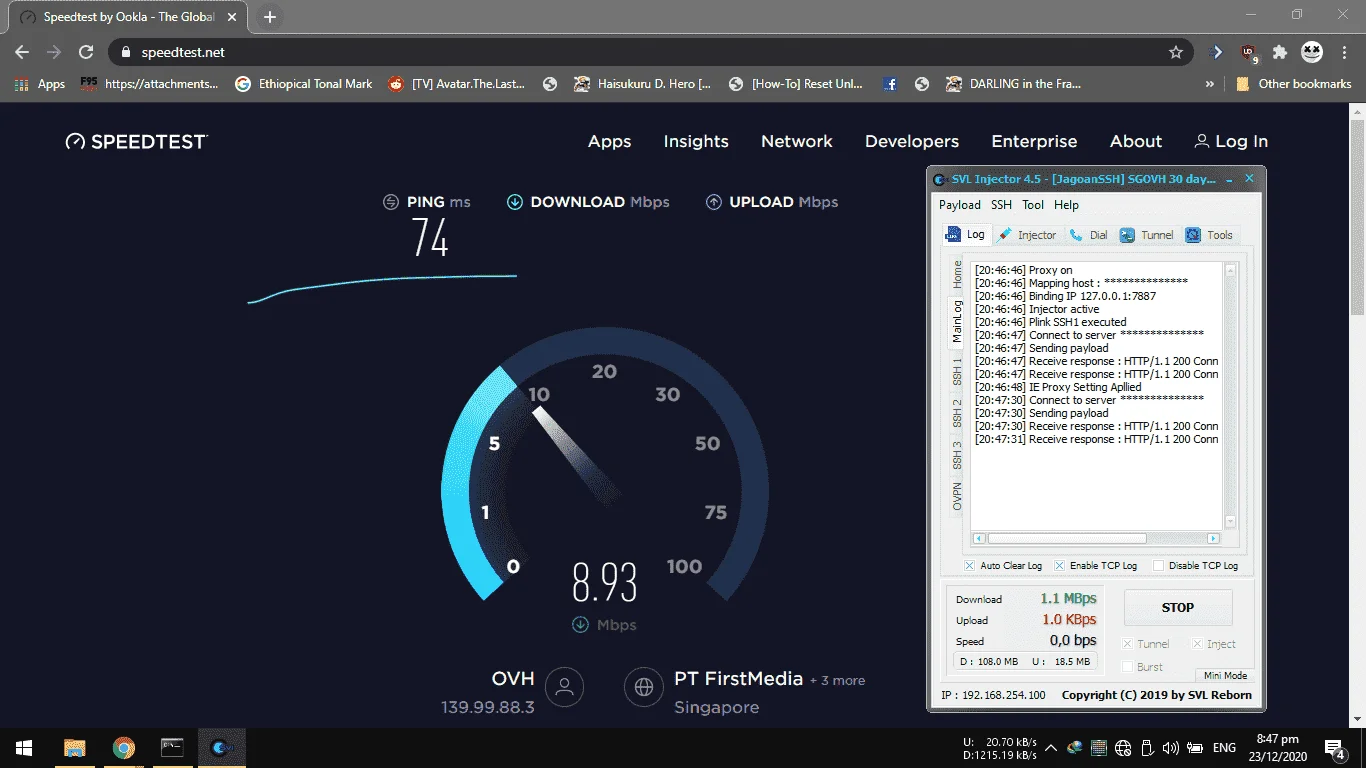
Task: Open the Apps link on Speedtest
Action: tap(609, 141)
